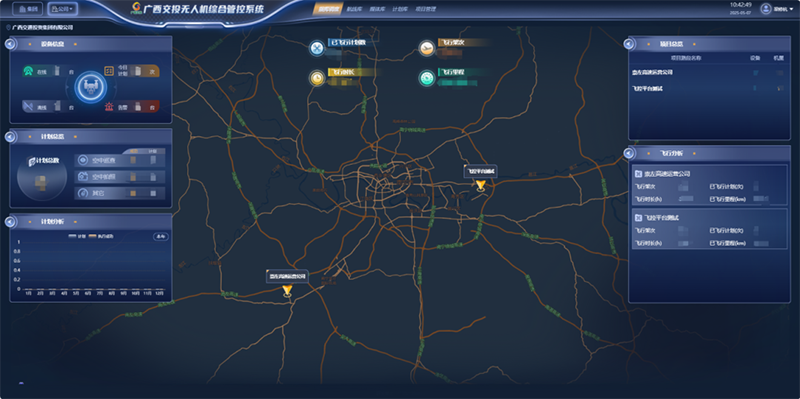Select the 空中巡查 plan row
Screen dimensions: 800x399
(x=120, y=161)
